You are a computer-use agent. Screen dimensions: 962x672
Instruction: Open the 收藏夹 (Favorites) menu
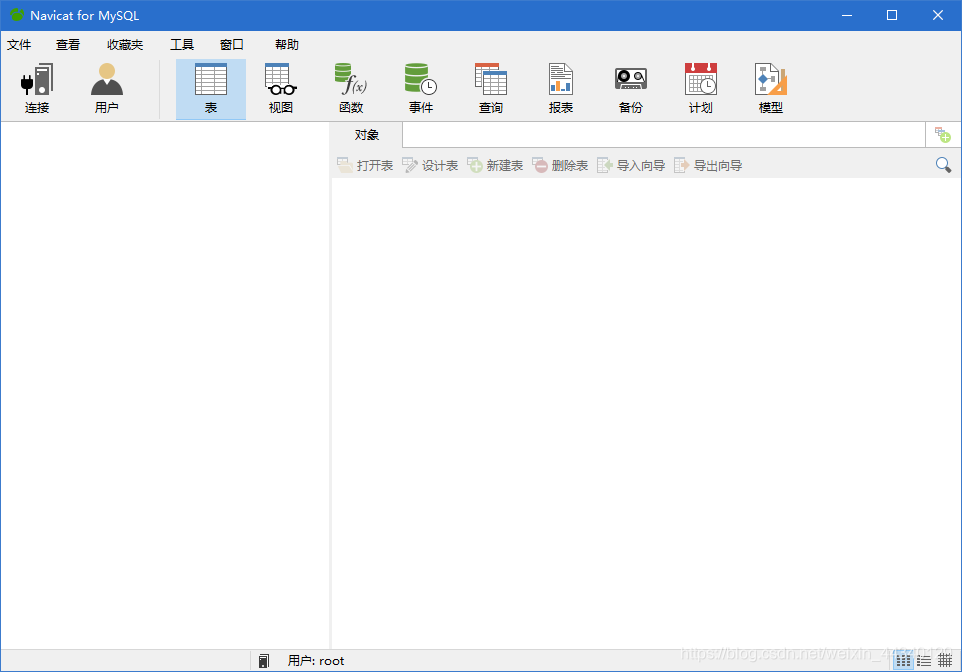point(125,45)
